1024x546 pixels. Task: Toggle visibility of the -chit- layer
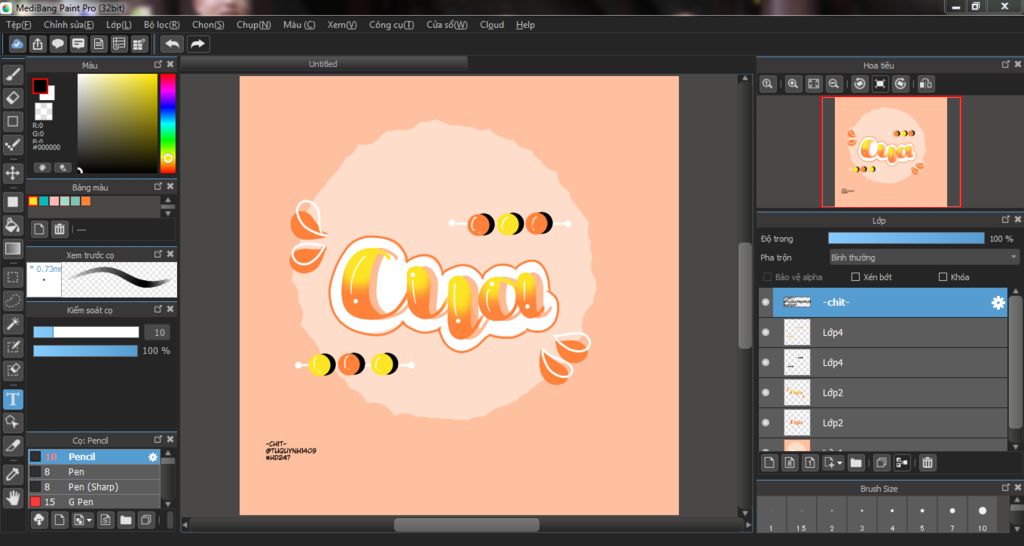pyautogui.click(x=765, y=302)
